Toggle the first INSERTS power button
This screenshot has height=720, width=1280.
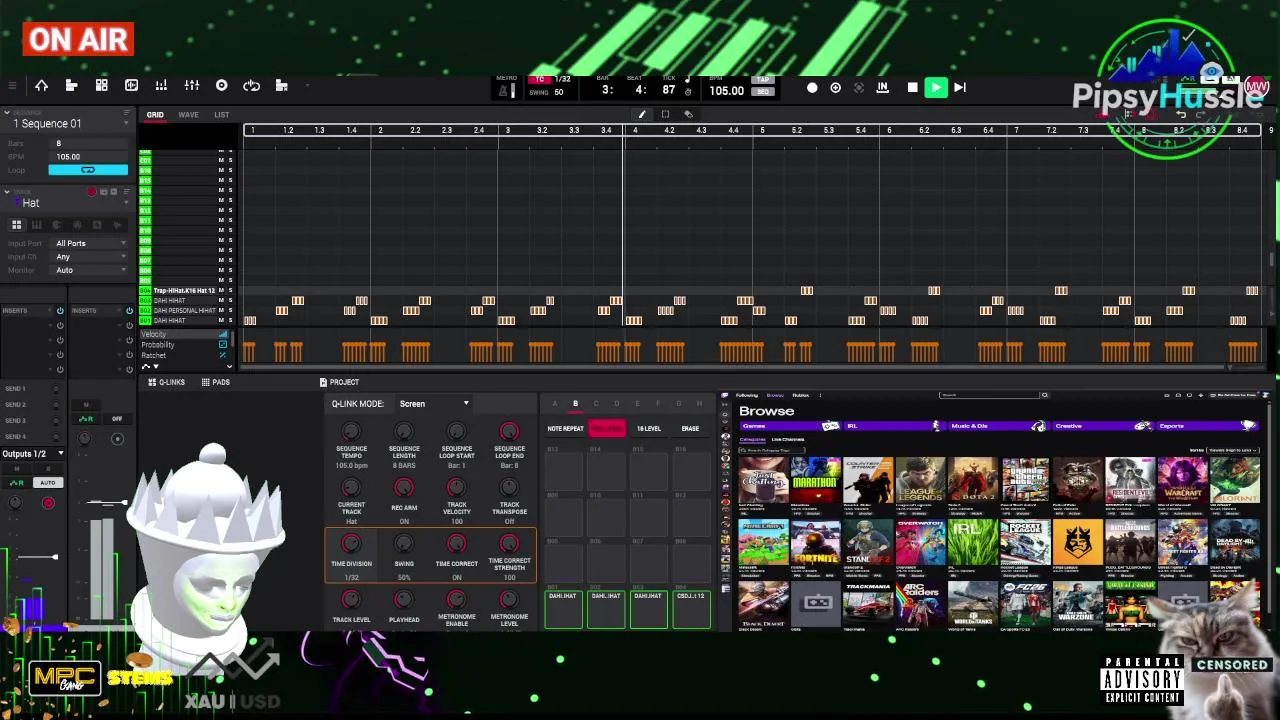coord(60,311)
